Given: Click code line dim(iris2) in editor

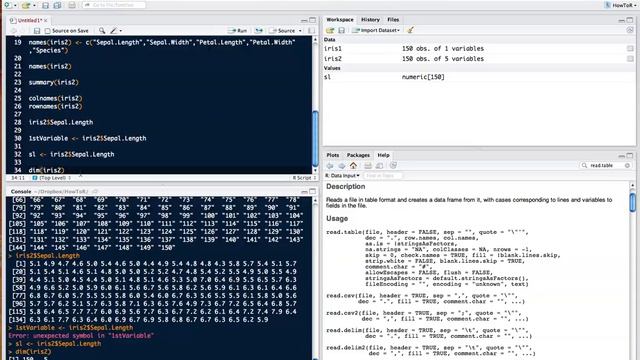Looking at the screenshot, I should 47,170.
